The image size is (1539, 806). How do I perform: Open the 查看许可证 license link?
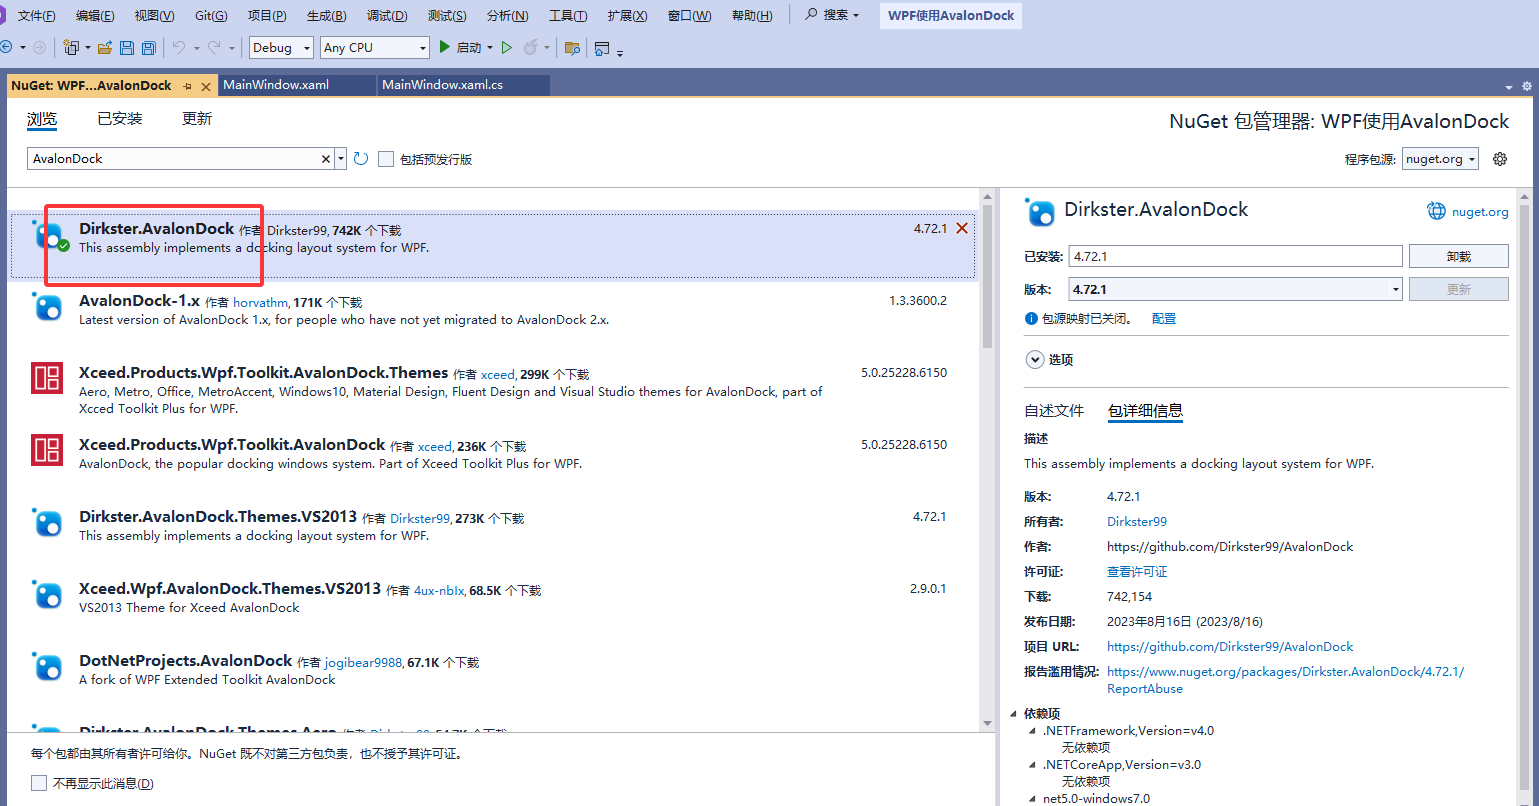[1137, 571]
